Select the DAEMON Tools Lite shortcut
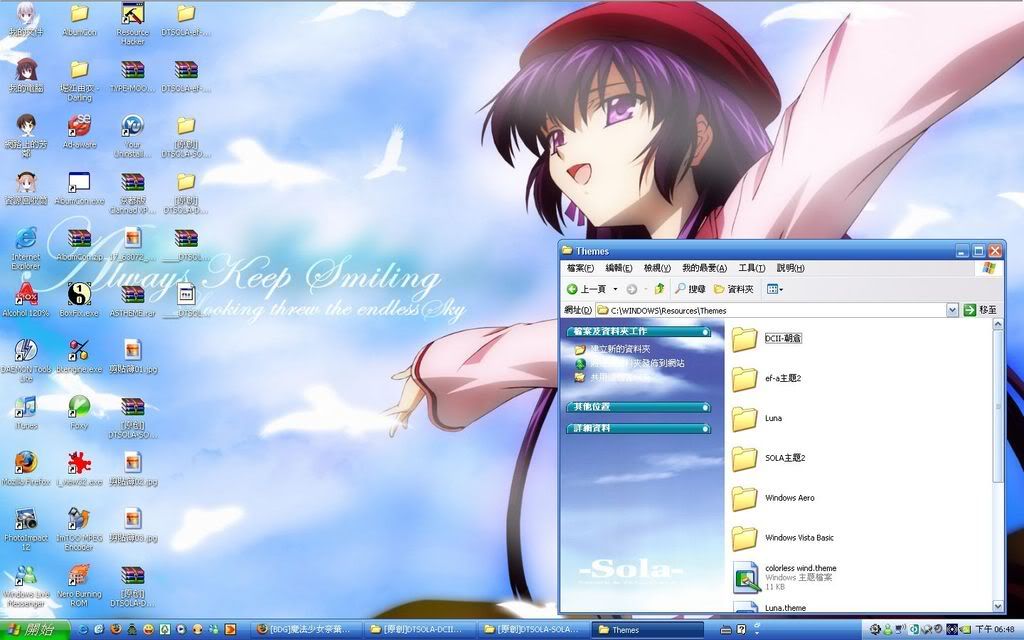Image resolution: width=1024 pixels, height=640 pixels. coord(25,360)
